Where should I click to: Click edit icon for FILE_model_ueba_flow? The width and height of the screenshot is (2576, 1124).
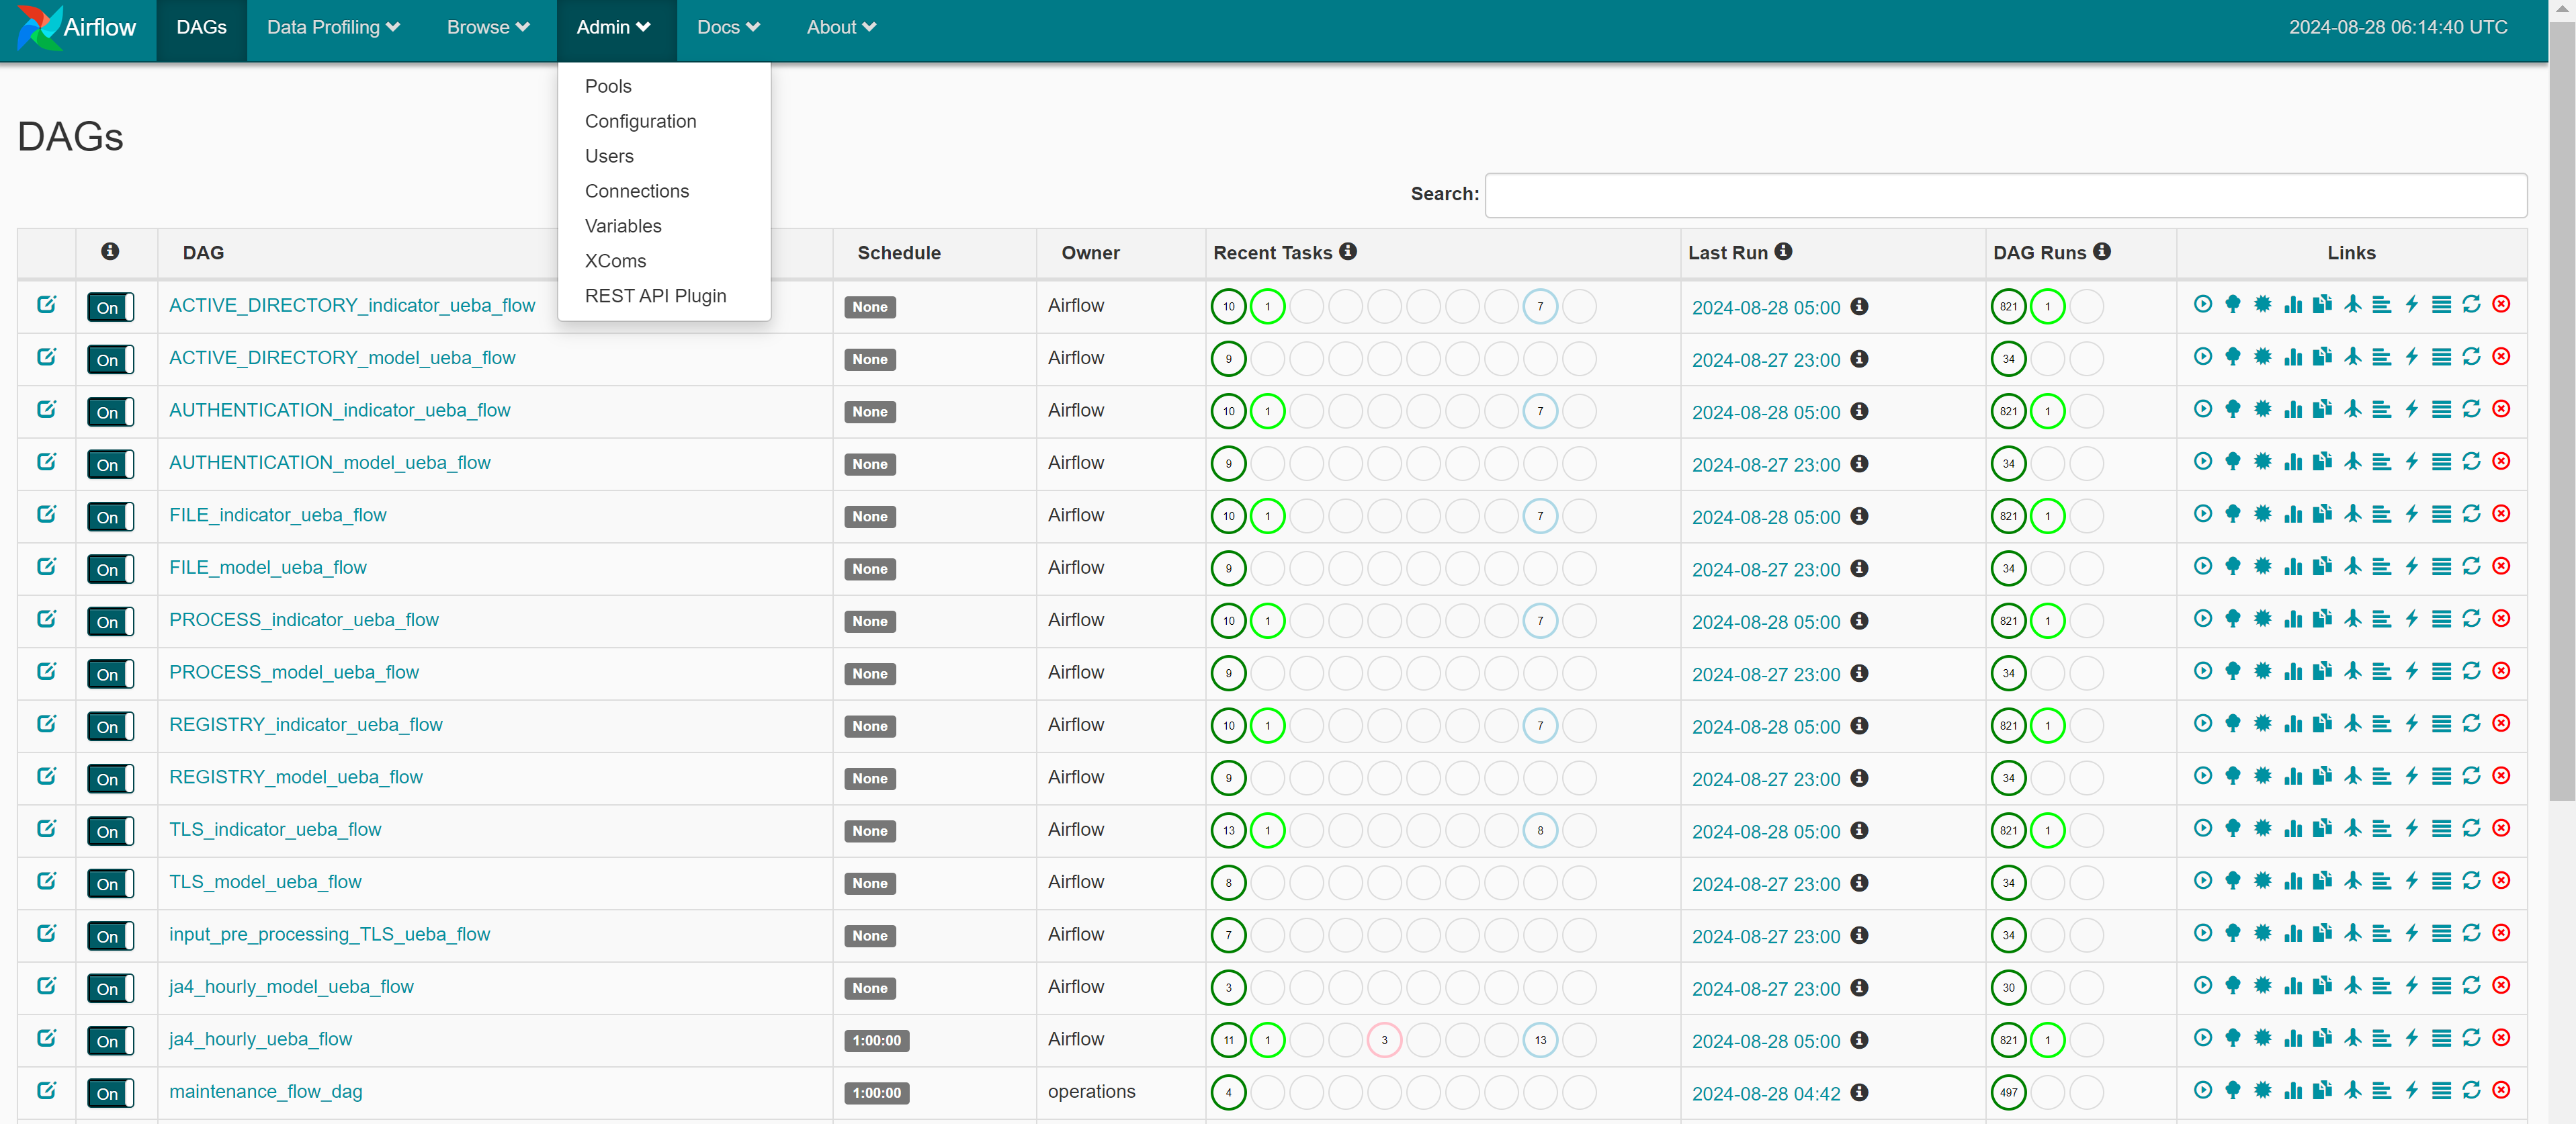[x=46, y=566]
